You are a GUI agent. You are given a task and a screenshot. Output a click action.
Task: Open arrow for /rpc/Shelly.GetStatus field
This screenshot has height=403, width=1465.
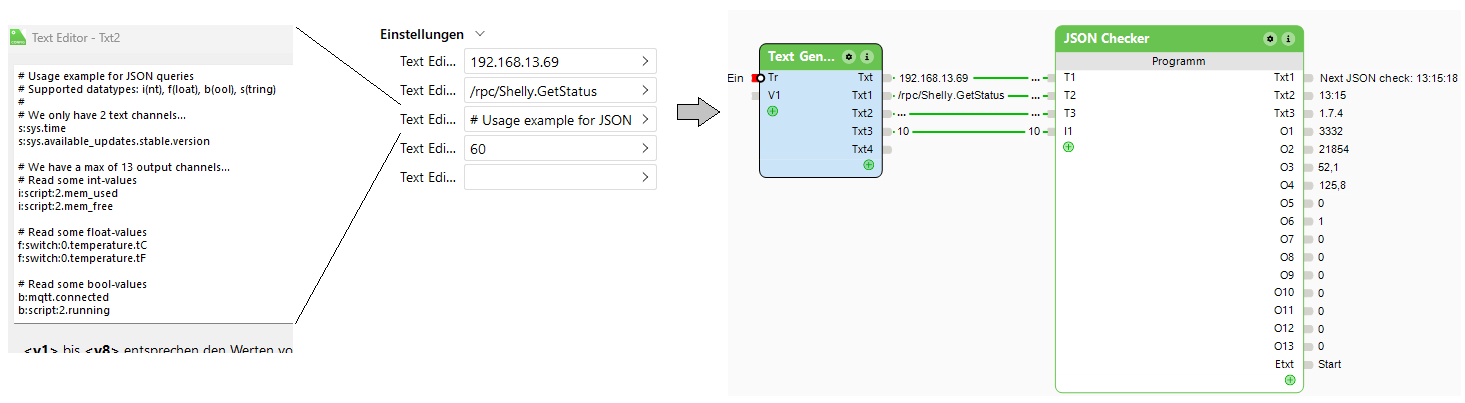tap(645, 91)
